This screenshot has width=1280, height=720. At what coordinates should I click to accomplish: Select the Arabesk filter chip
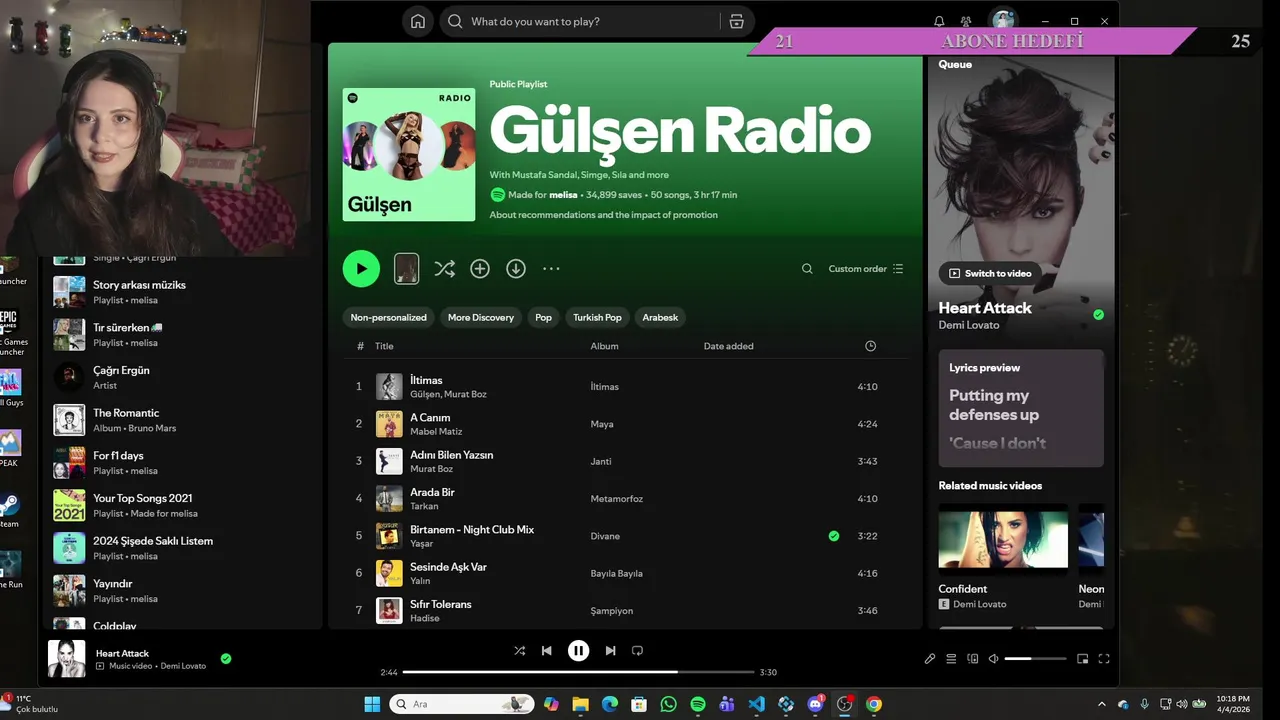pyautogui.click(x=660, y=317)
